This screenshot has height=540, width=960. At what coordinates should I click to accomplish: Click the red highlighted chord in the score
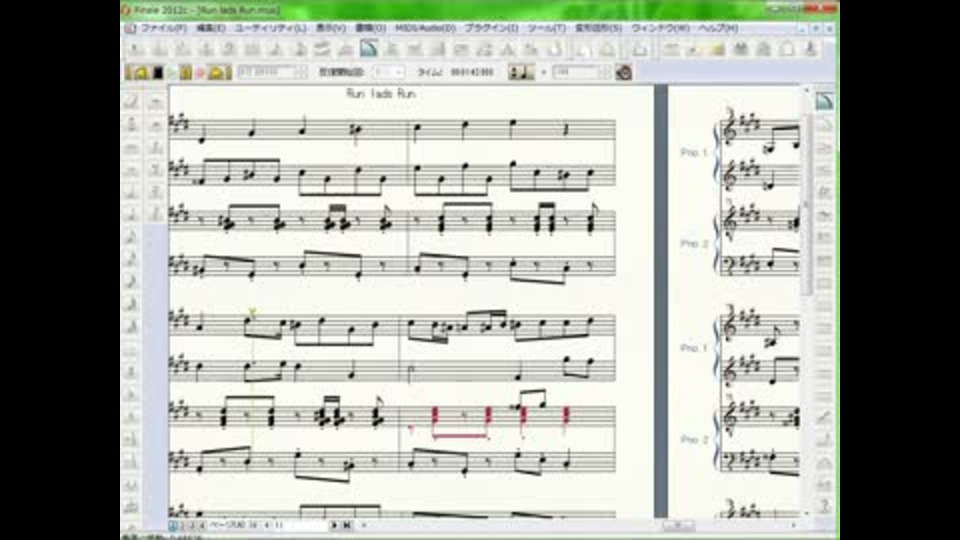(435, 416)
